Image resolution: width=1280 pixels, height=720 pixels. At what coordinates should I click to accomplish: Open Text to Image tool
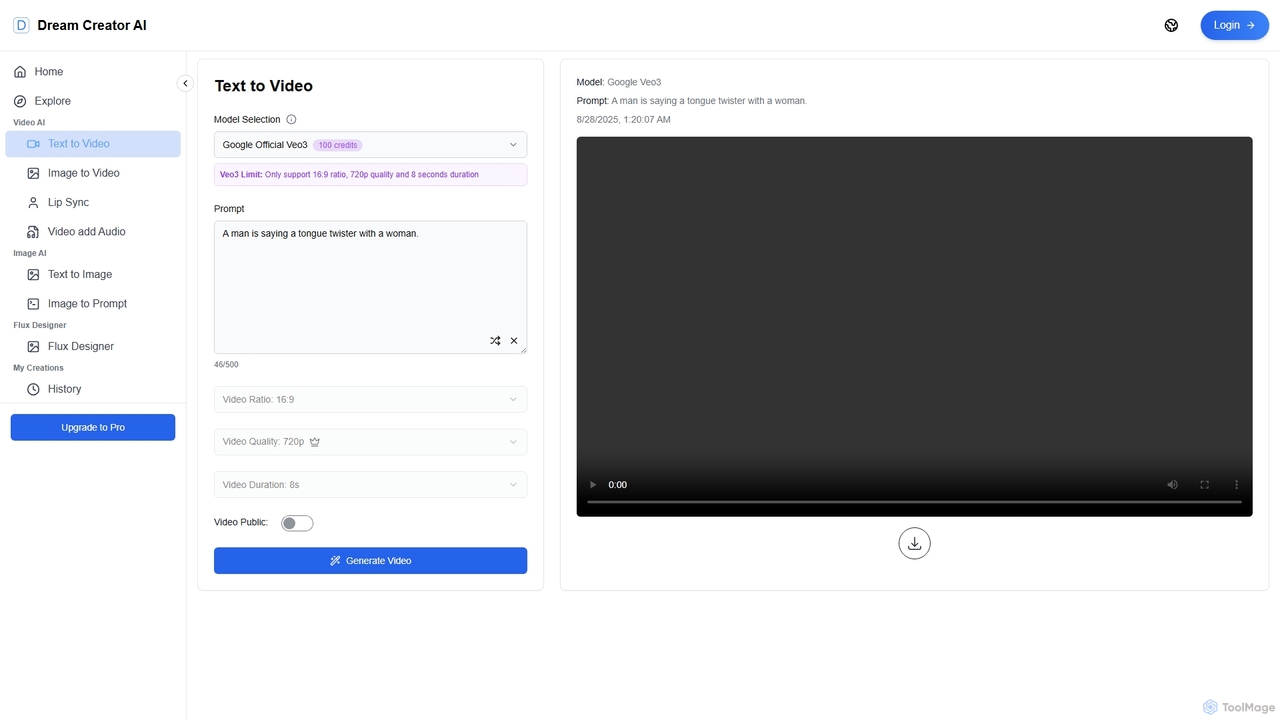pyautogui.click(x=93, y=274)
